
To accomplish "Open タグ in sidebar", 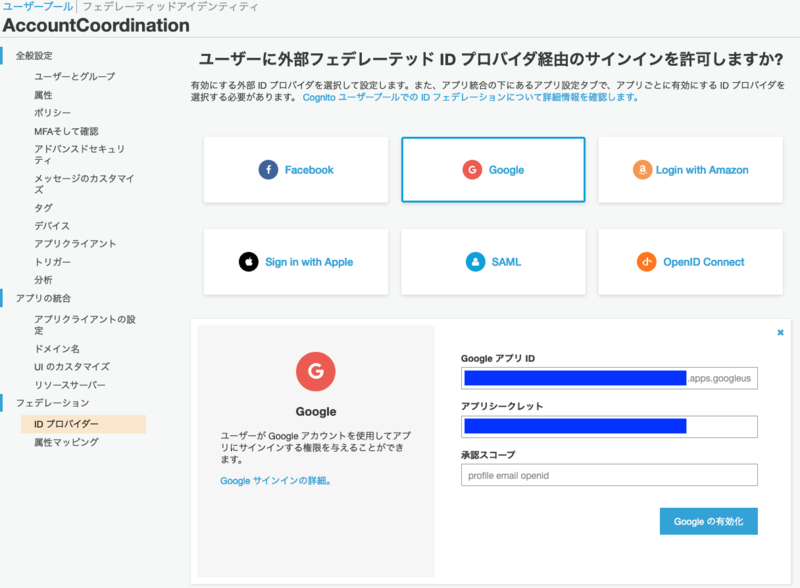I will tap(43, 208).
